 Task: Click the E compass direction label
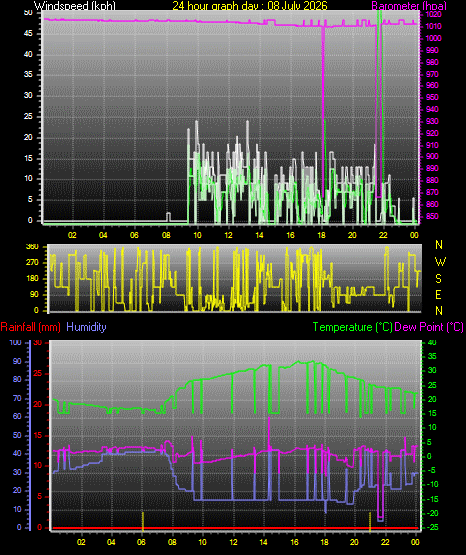pos(438,295)
